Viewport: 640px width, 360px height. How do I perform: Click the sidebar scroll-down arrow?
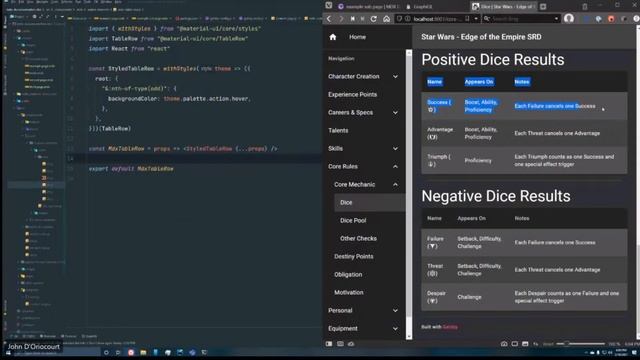409,337
